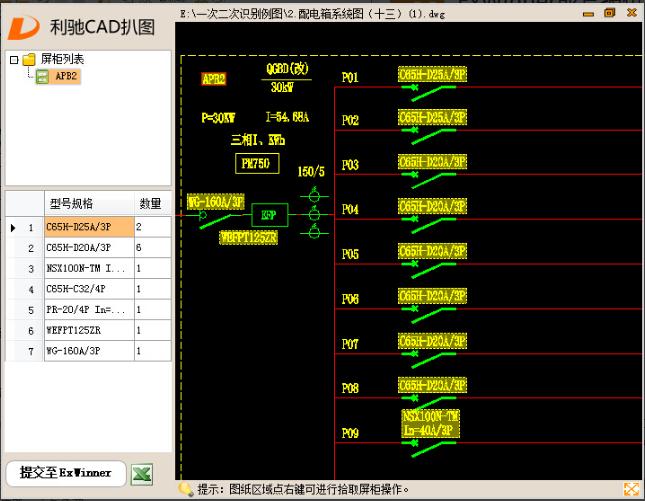Click the NSX100N-TM breaker label at P09

(430, 422)
